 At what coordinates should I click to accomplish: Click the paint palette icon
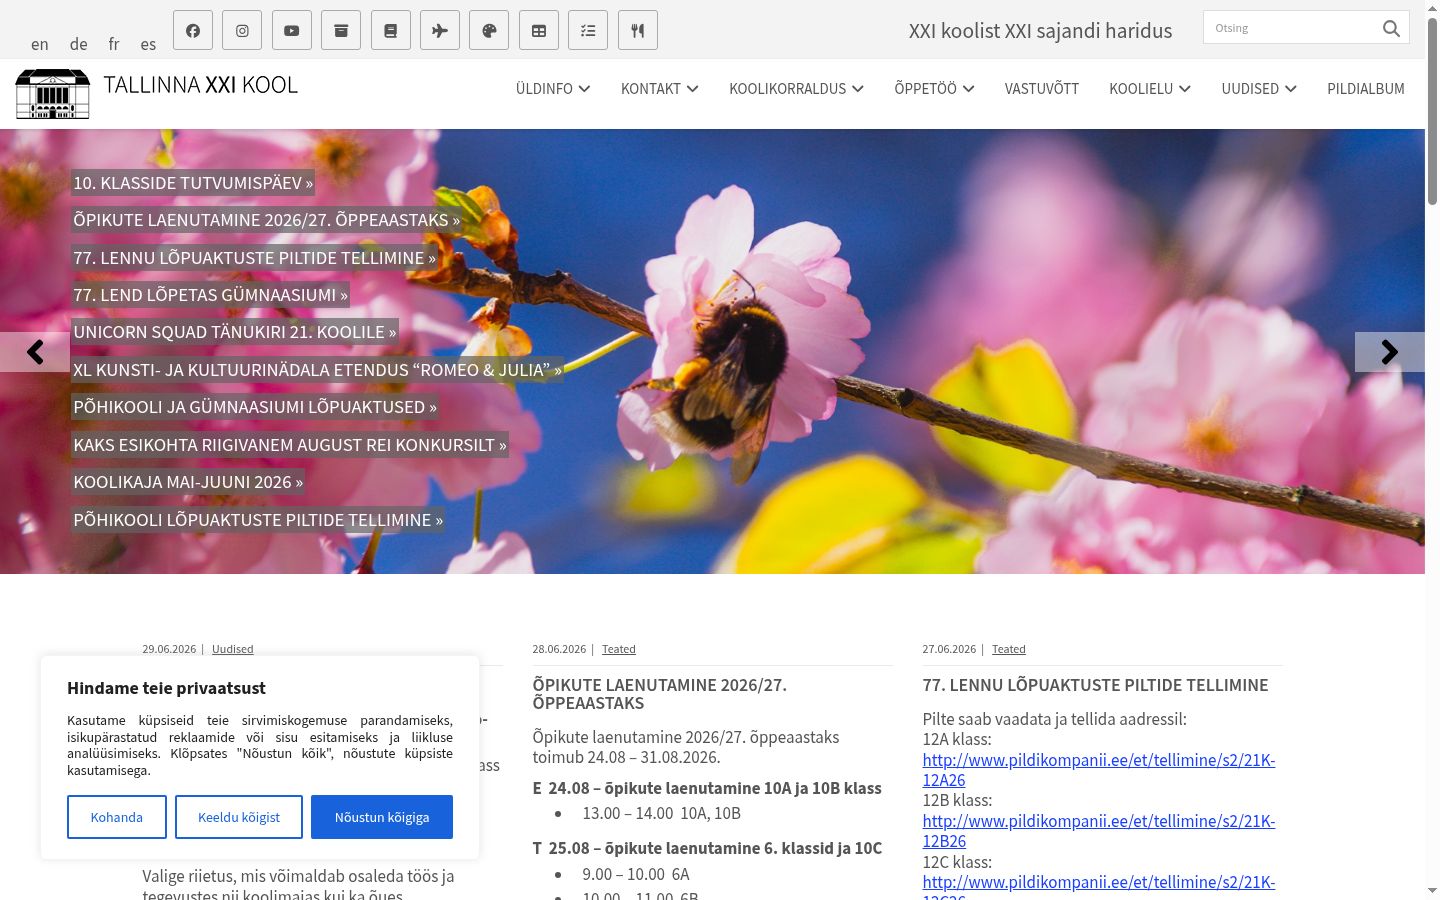pyautogui.click(x=489, y=31)
